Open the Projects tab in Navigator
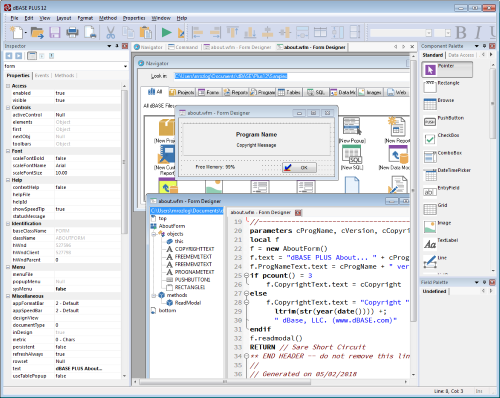500x398 pixels. point(182,92)
